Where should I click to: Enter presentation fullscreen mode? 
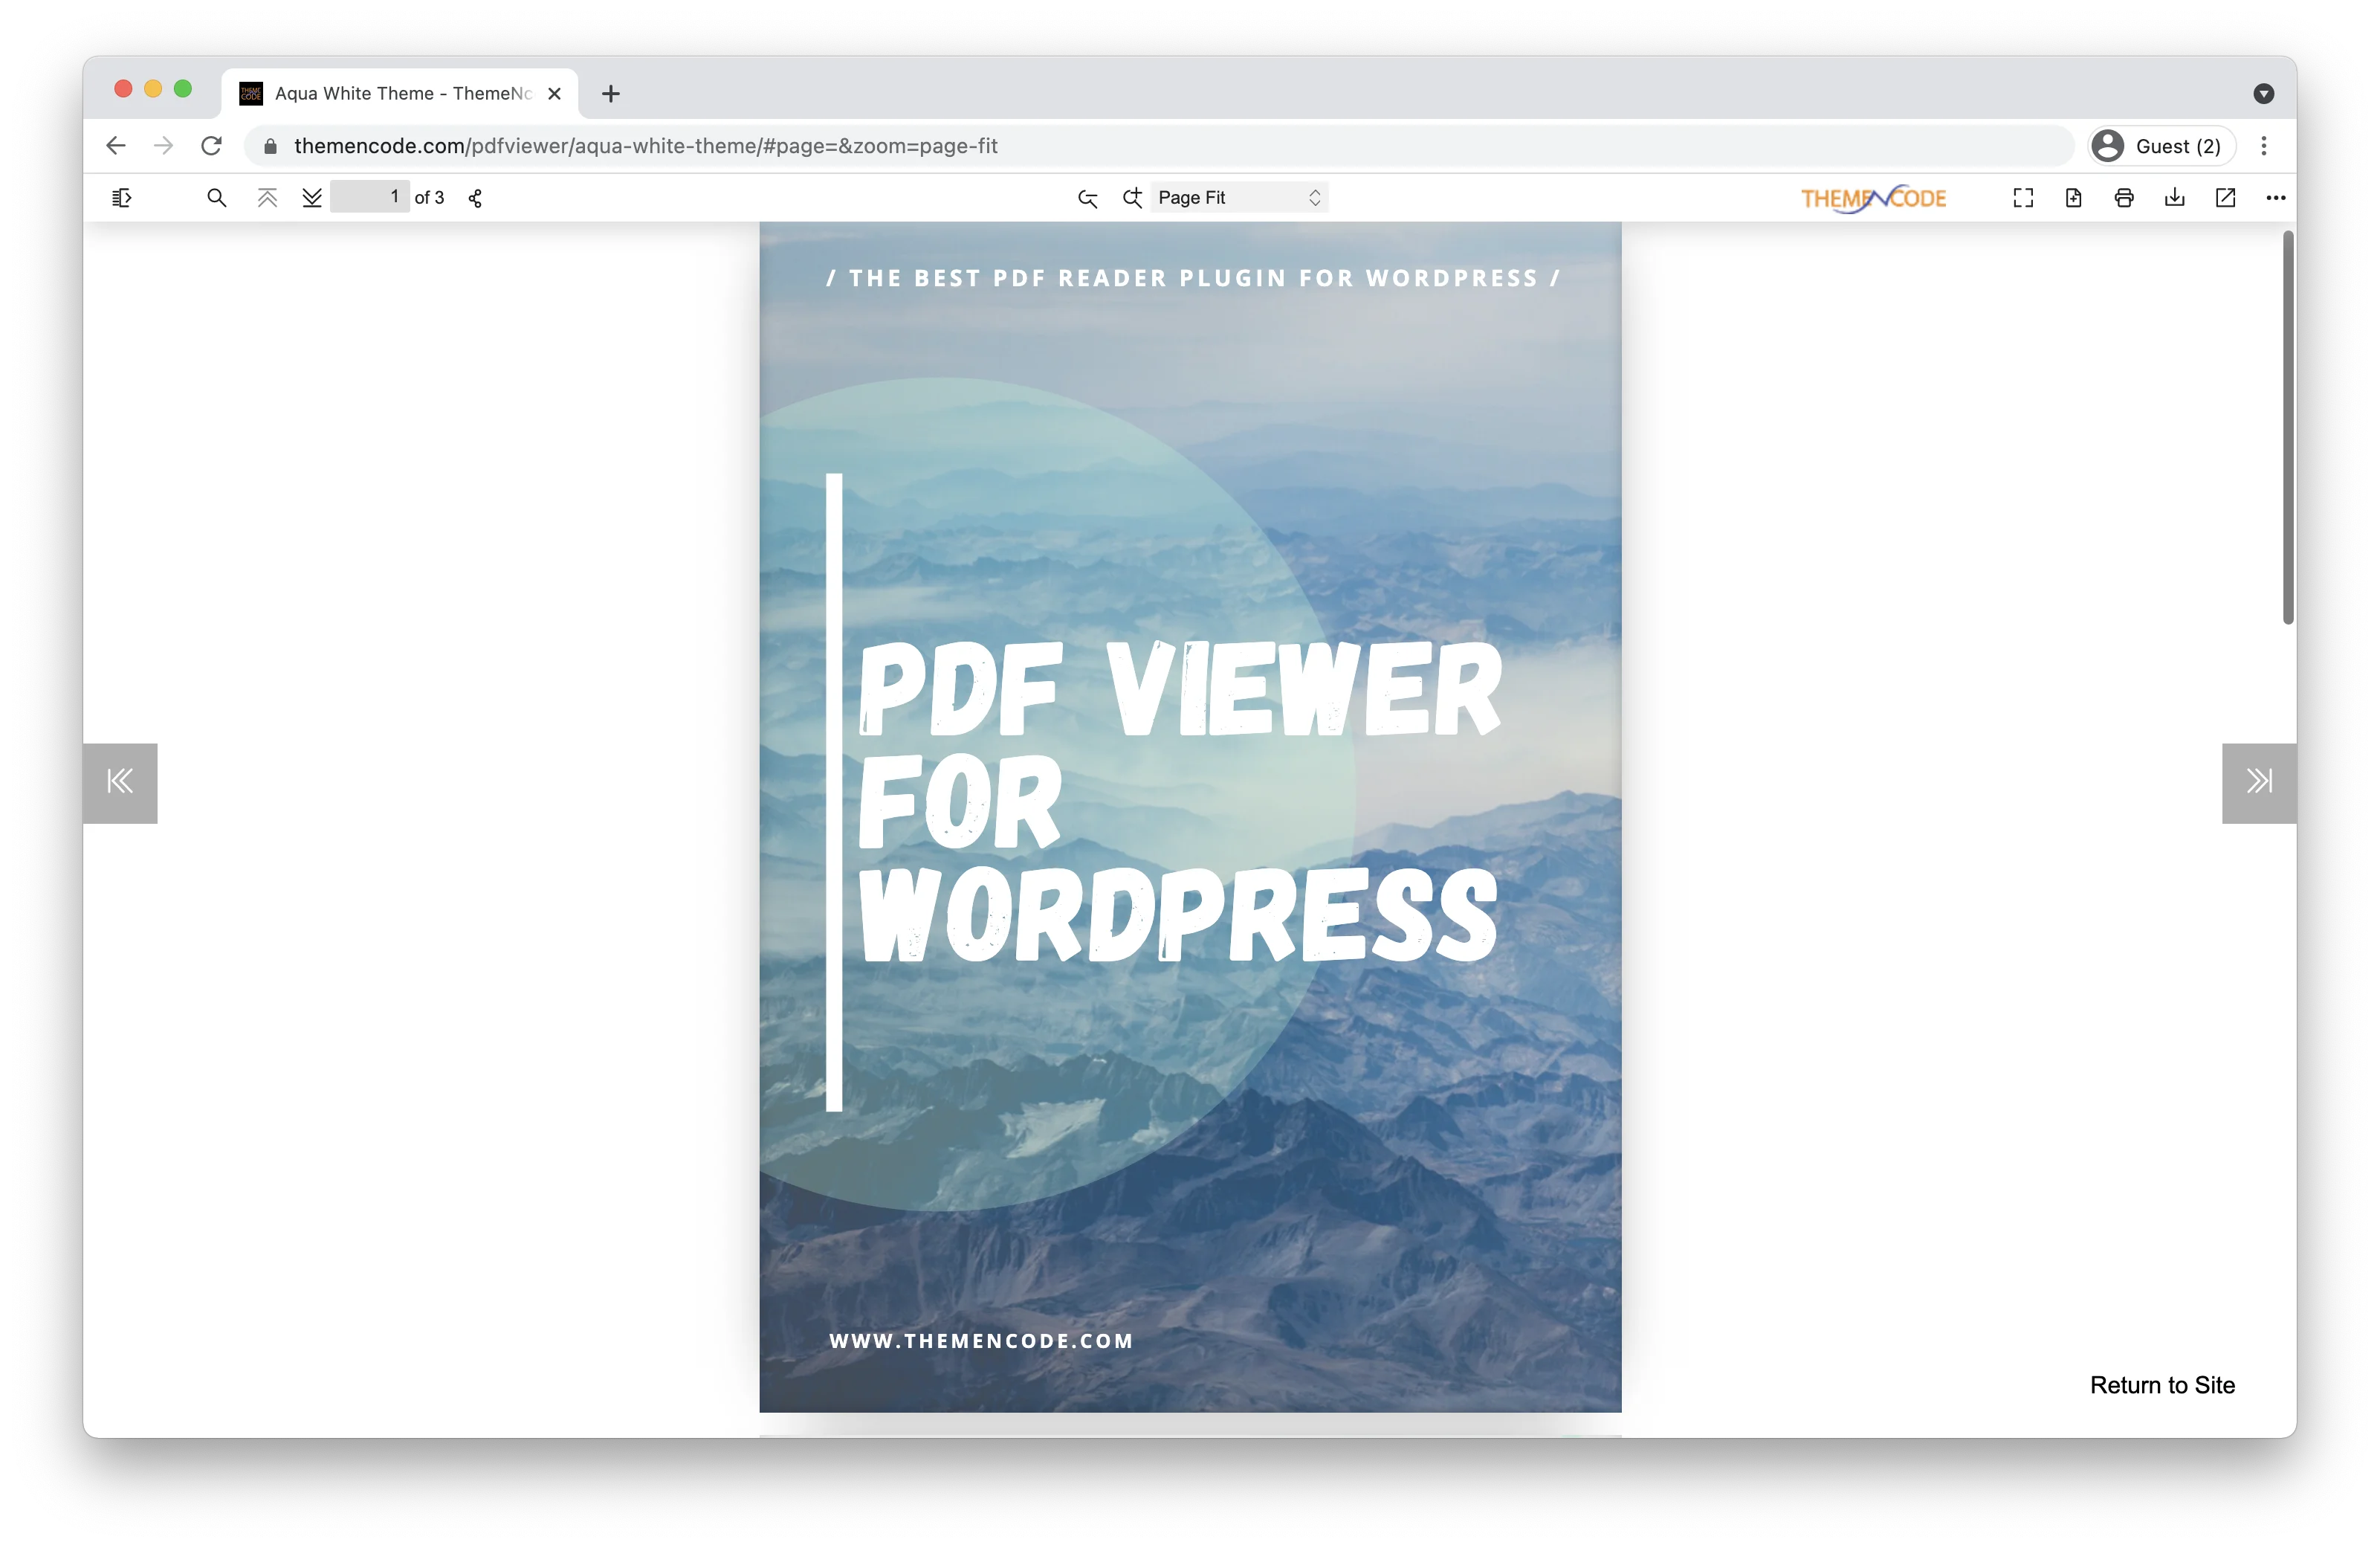pos(2022,197)
